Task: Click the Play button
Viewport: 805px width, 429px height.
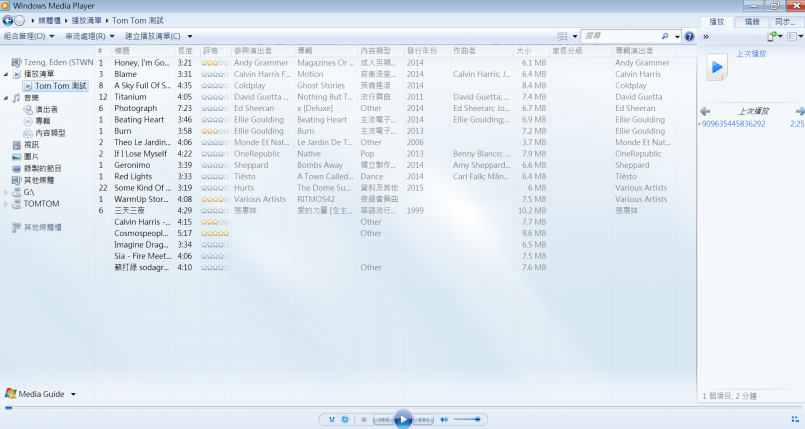Action: point(403,419)
